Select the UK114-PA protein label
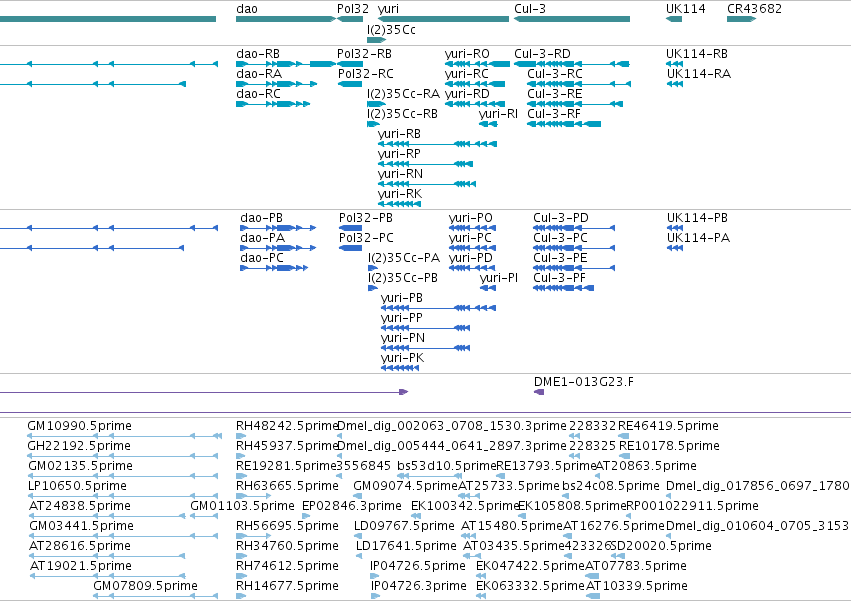The width and height of the screenshot is (851, 601). 698,238
